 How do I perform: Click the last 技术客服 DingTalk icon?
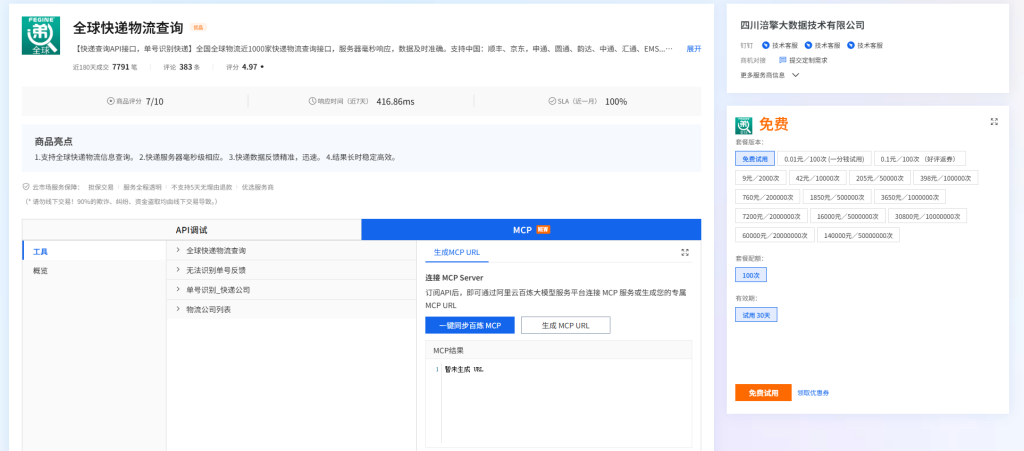(x=850, y=46)
